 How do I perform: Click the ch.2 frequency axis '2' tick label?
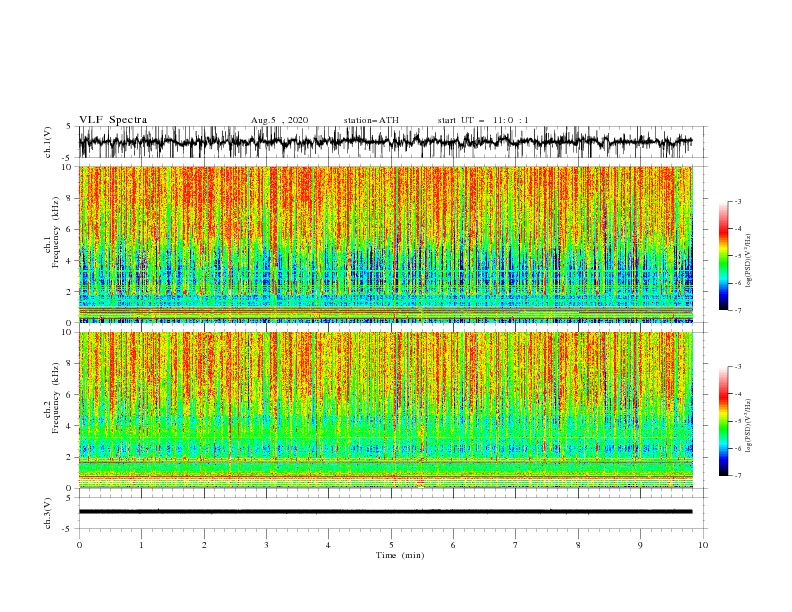click(71, 457)
